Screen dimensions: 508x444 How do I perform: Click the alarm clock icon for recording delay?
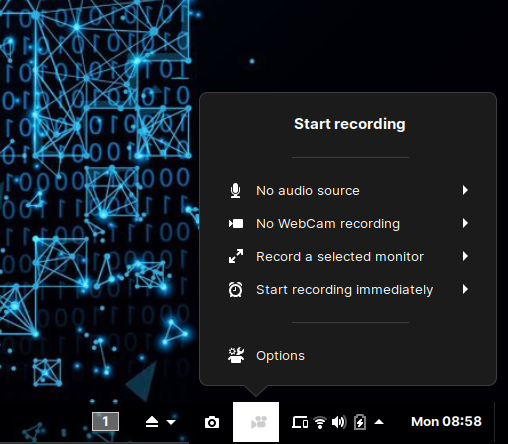236,289
